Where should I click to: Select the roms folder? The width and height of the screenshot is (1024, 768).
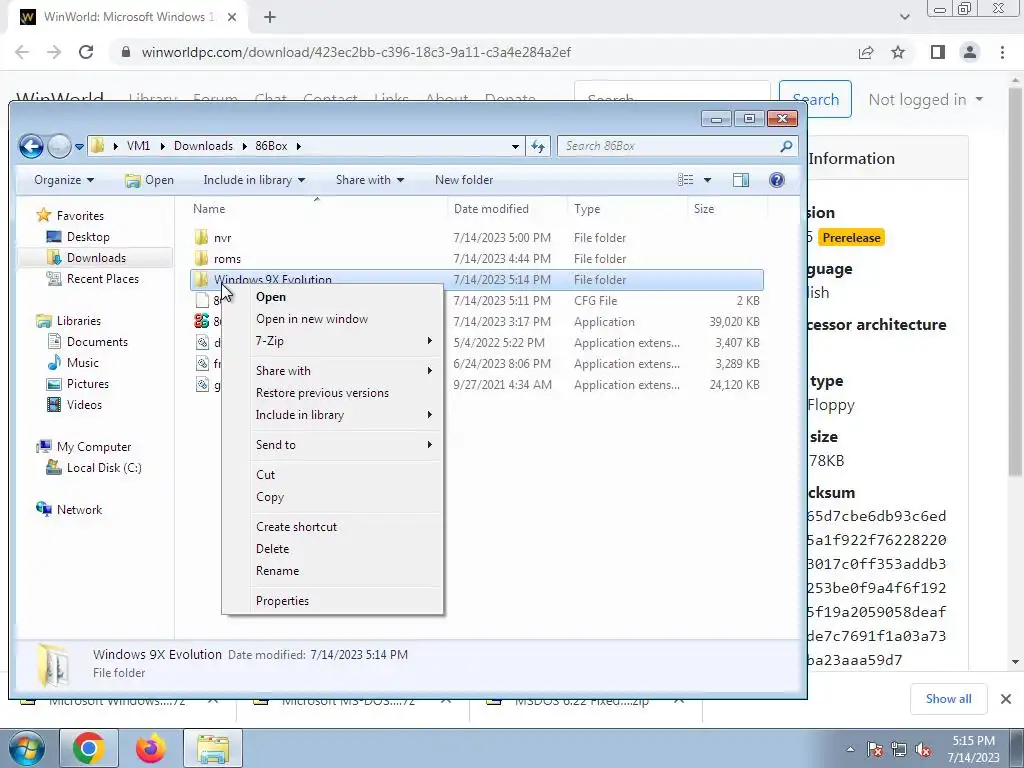[227, 259]
